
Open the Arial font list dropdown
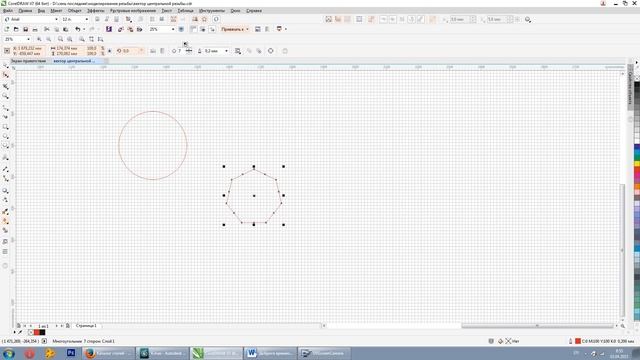pyautogui.click(x=56, y=19)
